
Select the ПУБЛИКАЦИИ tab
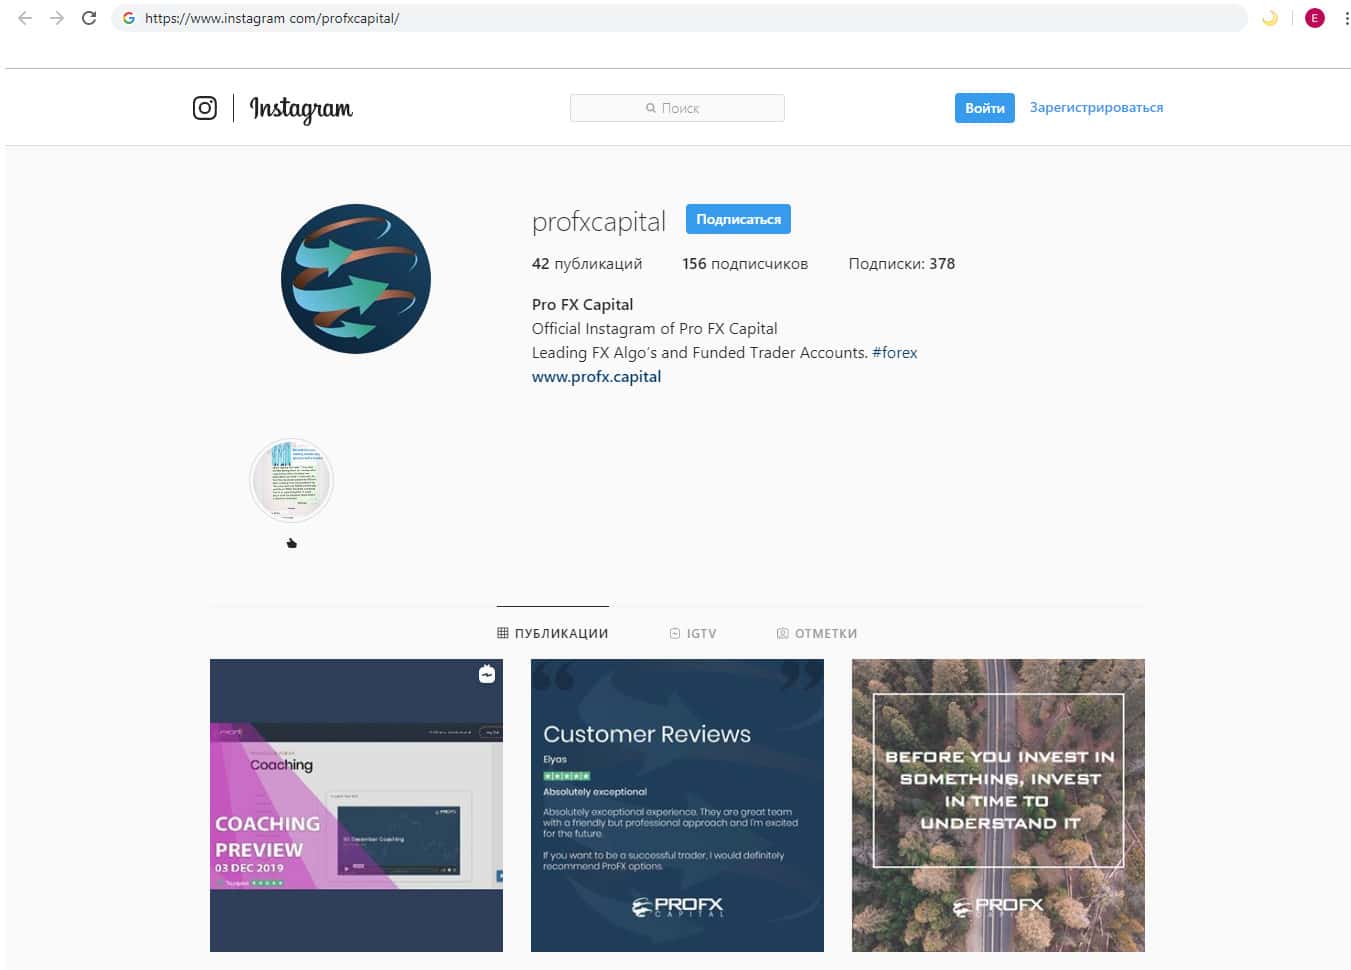(x=553, y=633)
